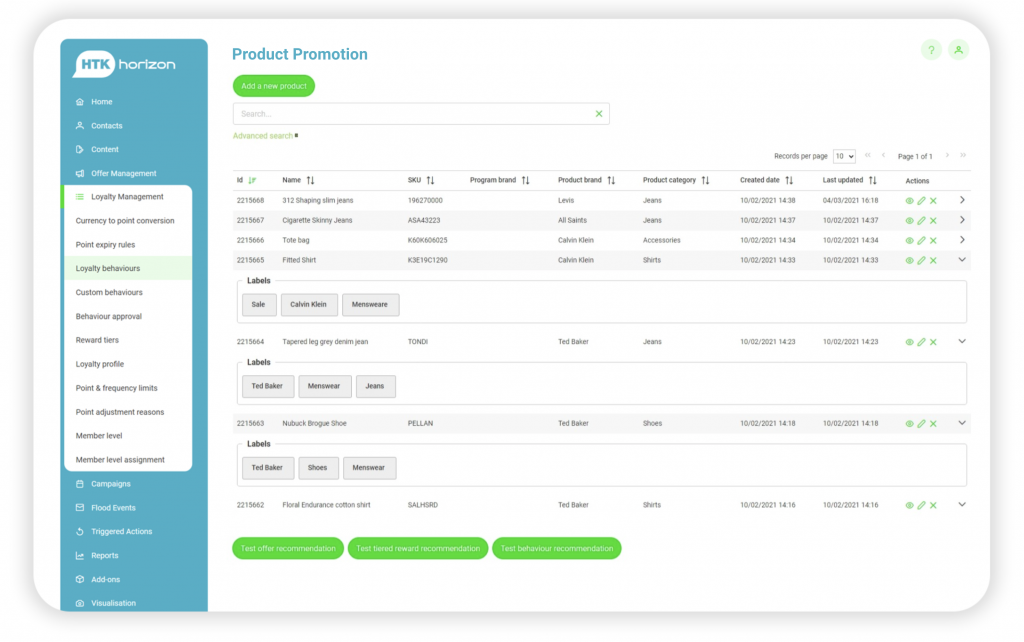The height and width of the screenshot is (642, 1024).
Task: Open Campaigns in the sidebar
Action: tap(110, 484)
